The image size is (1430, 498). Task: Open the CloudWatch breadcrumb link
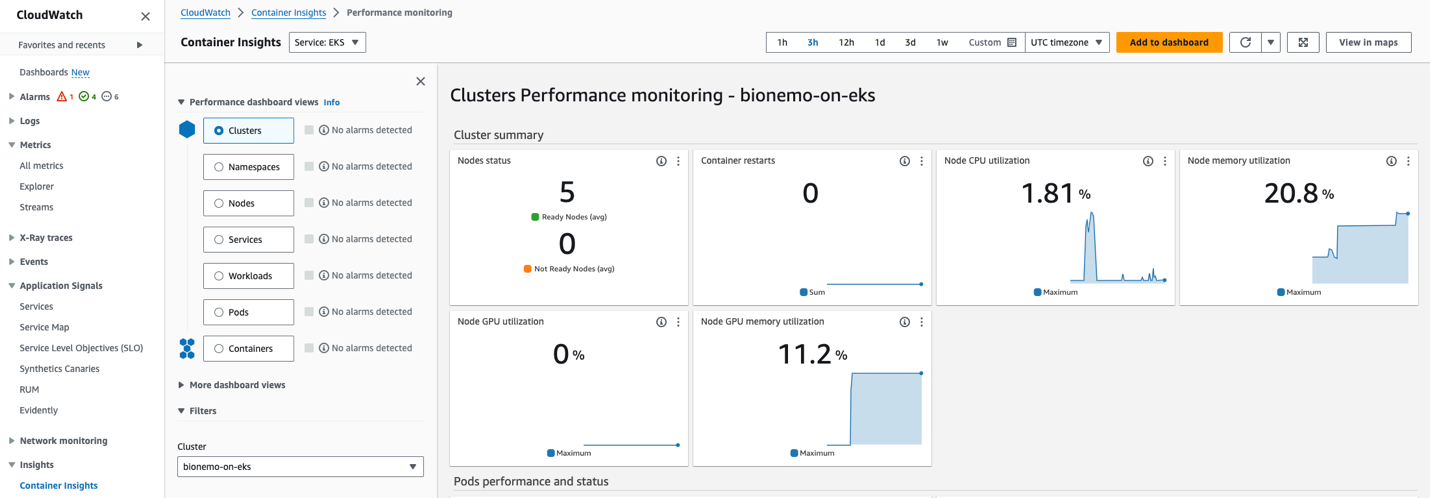click(205, 13)
